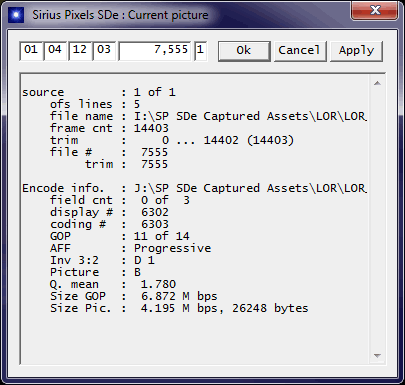The width and height of the screenshot is (405, 385).
Task: Click the 'file # : 7555' line
Action: (109, 152)
